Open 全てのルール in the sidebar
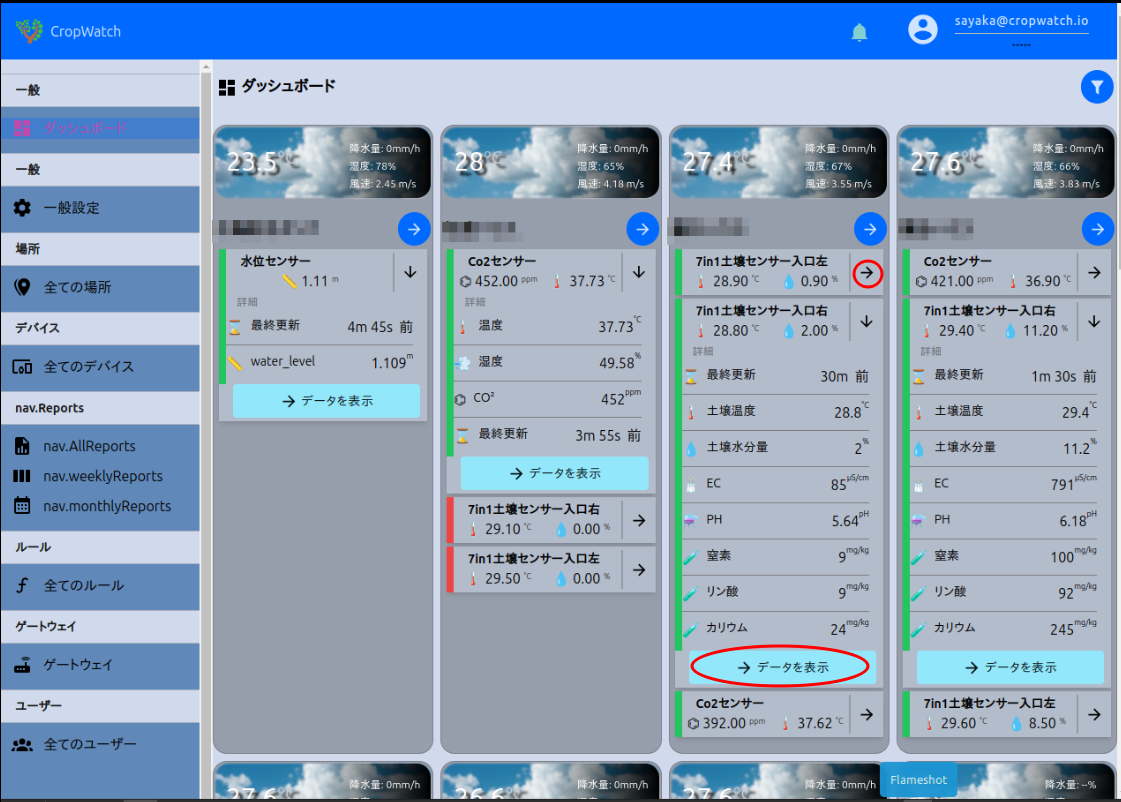 pyautogui.click(x=84, y=586)
